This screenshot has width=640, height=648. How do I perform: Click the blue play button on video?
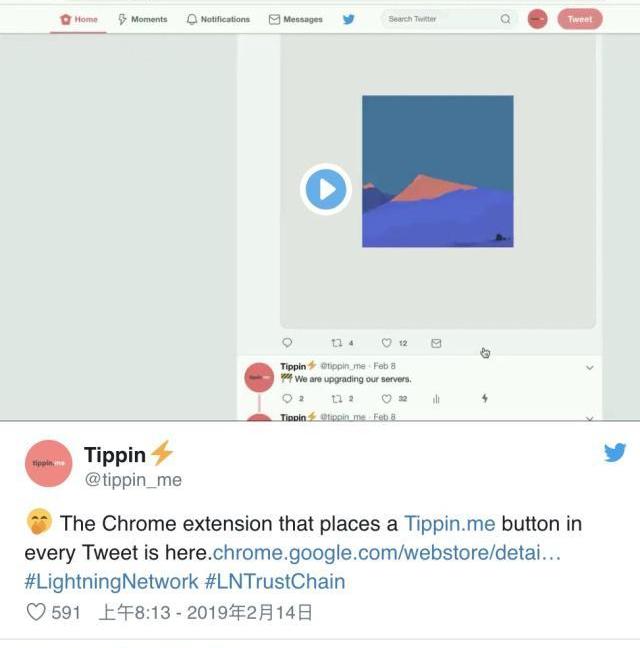click(326, 189)
